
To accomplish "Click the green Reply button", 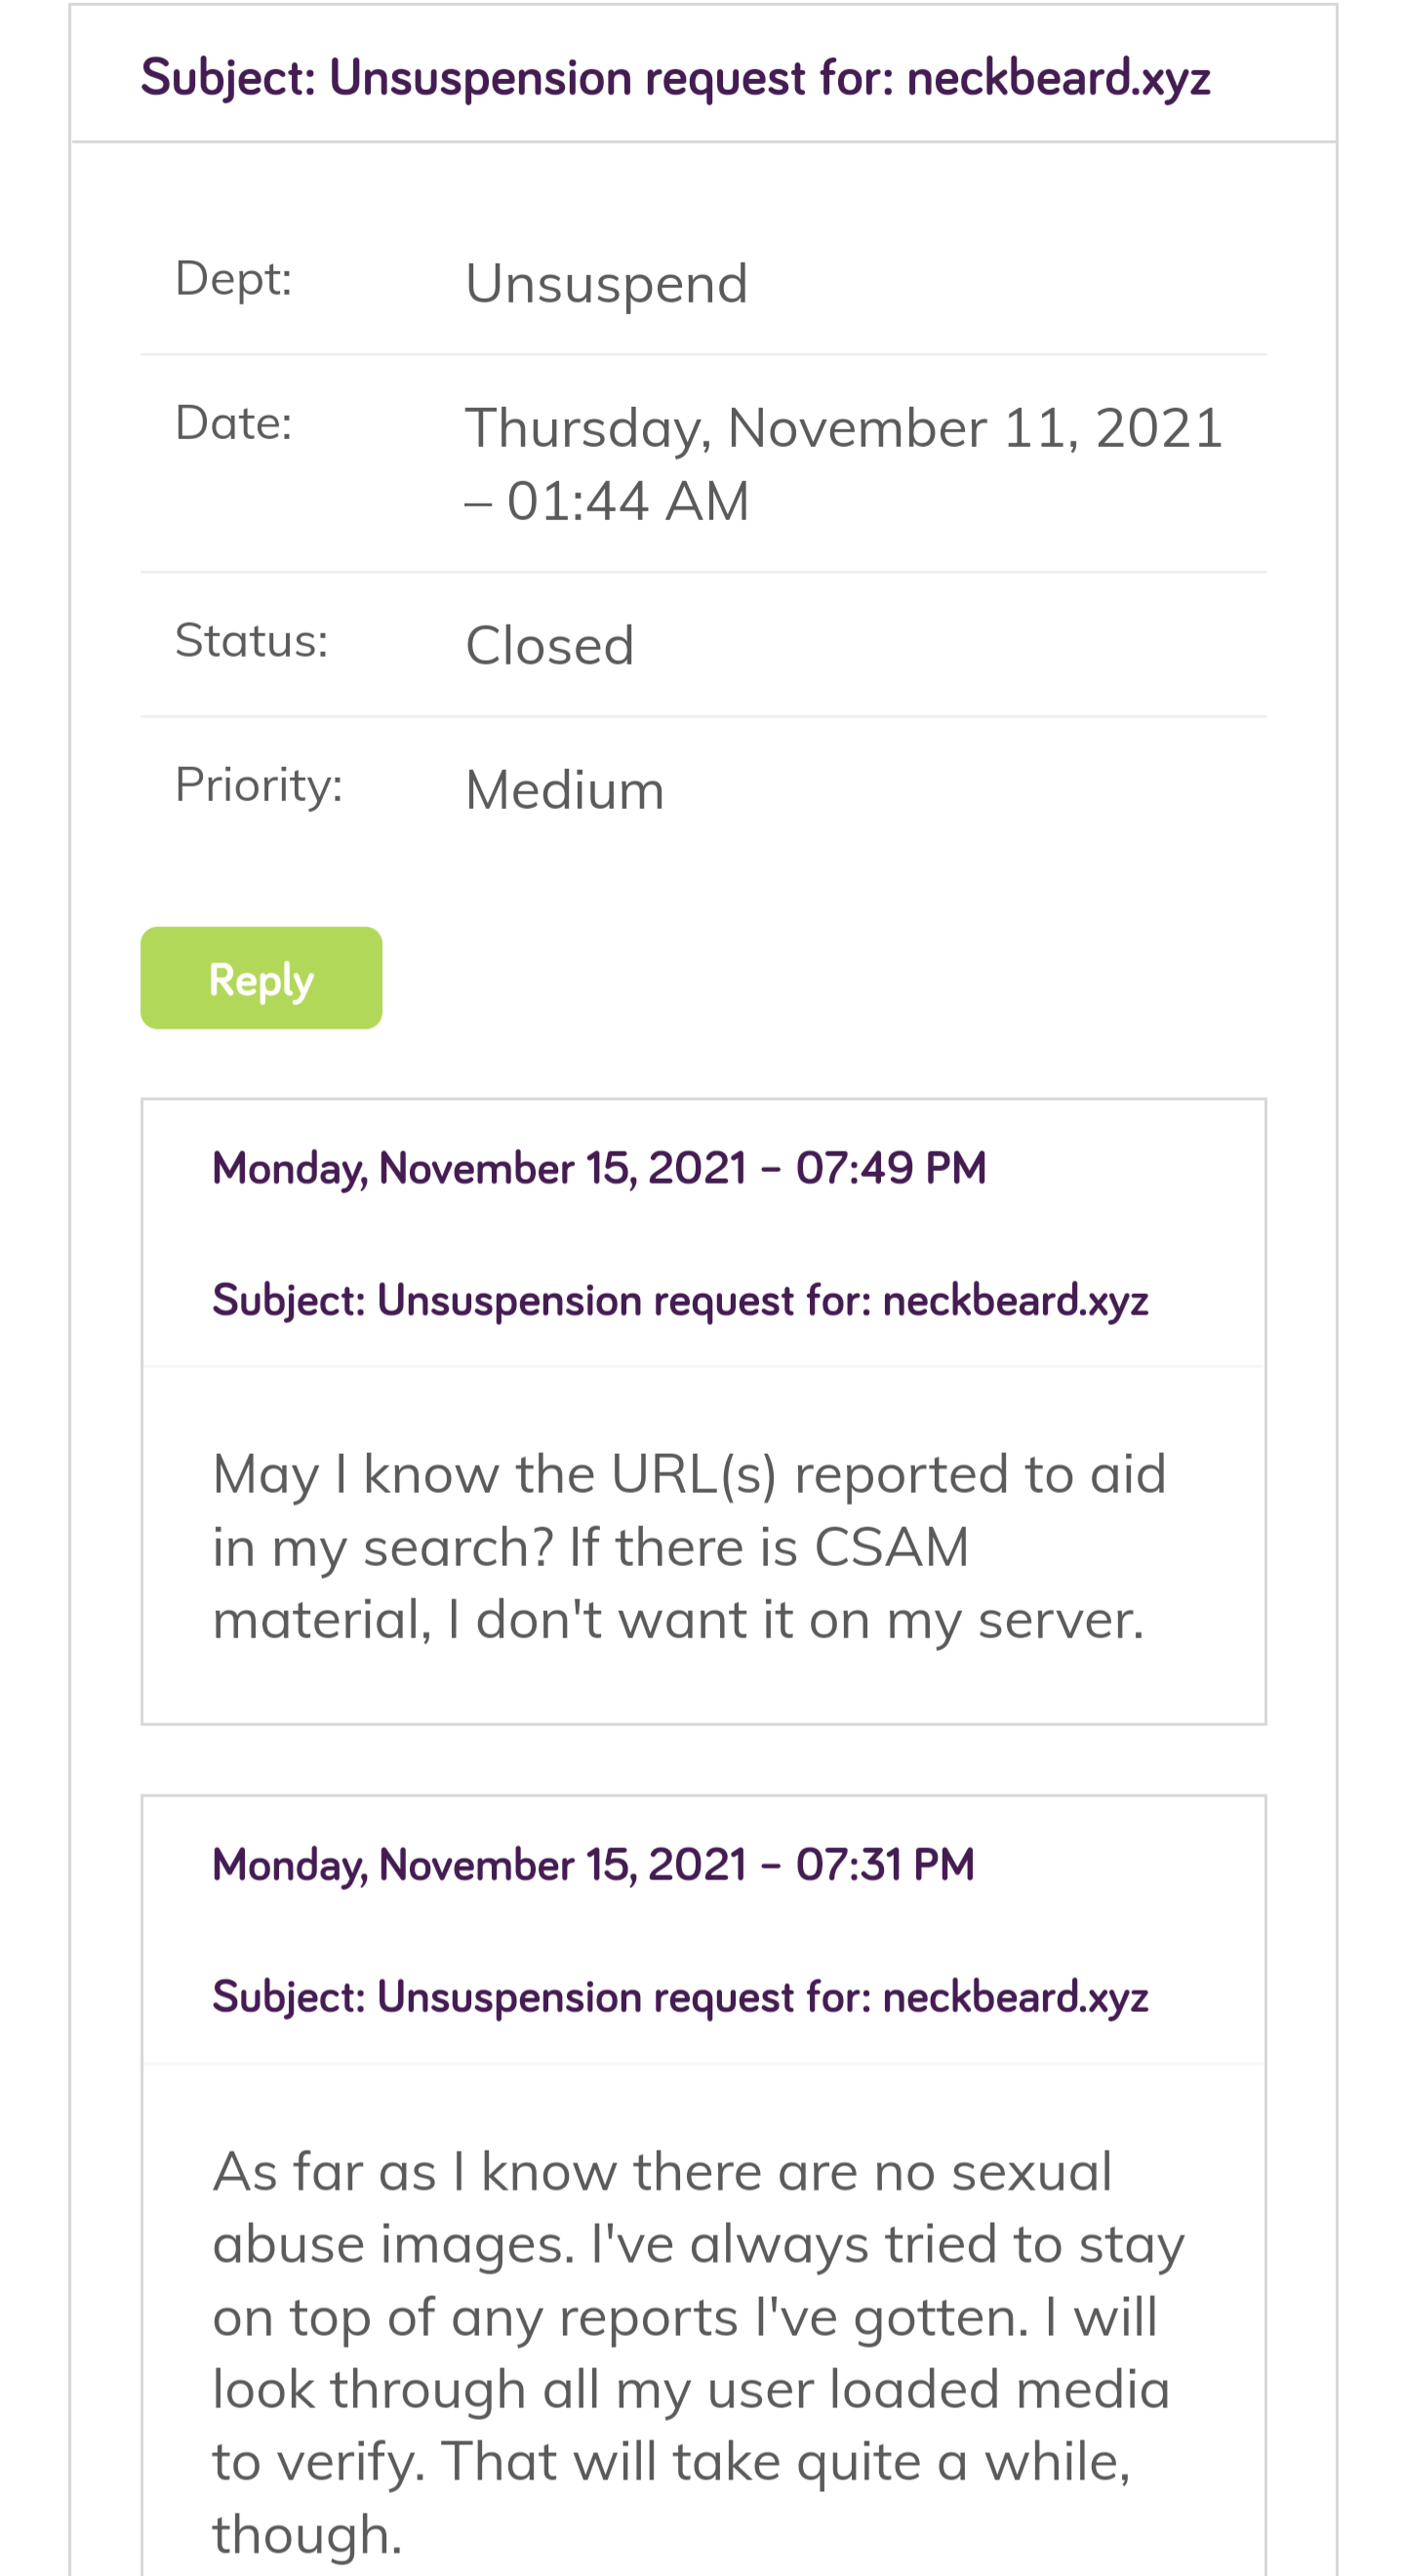I will (261, 978).
